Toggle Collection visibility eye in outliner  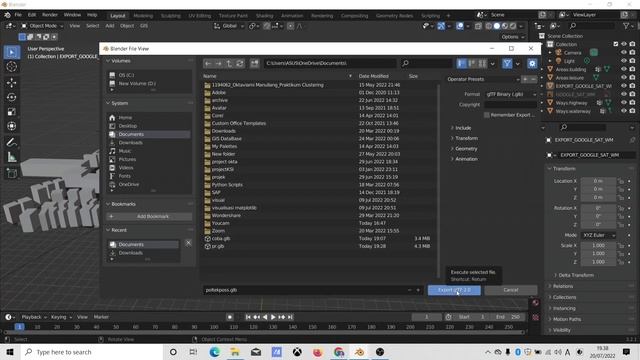coord(624,44)
